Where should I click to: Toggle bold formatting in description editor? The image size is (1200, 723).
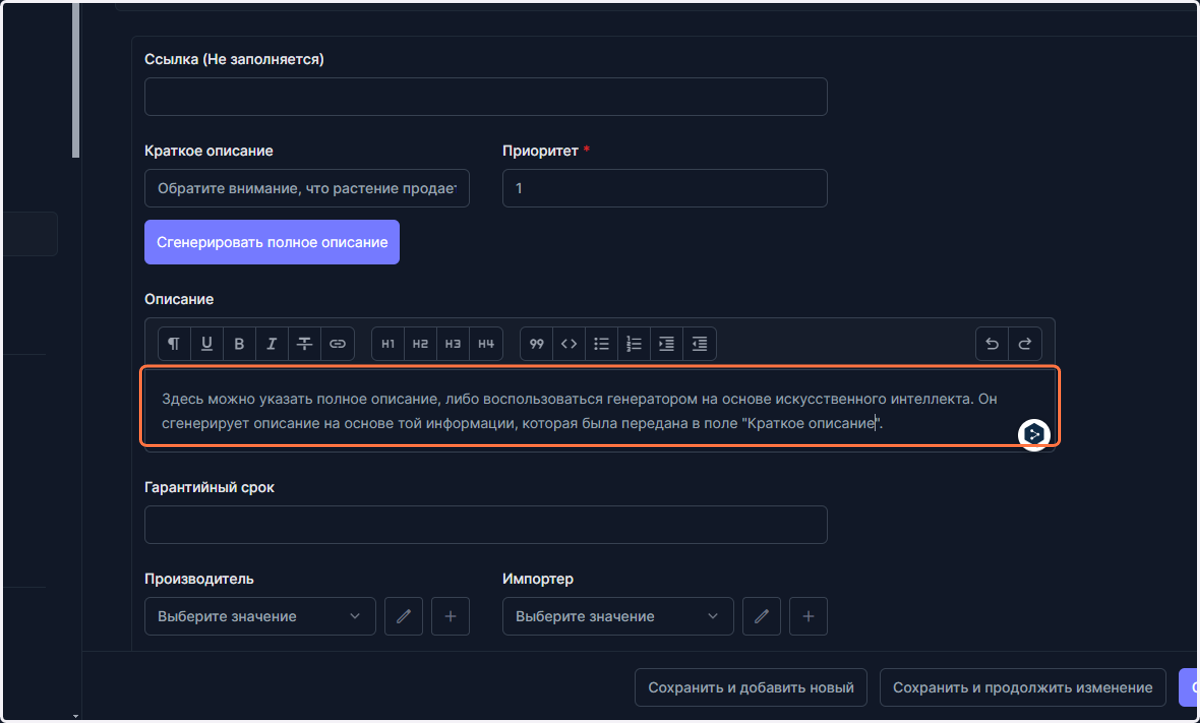239,343
